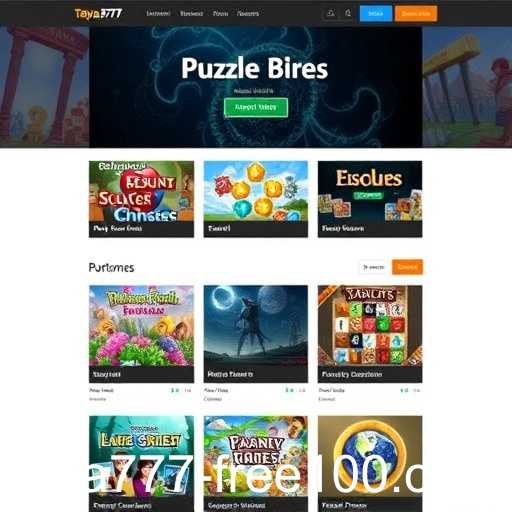Open the Eisolies game thumbnail
Image resolution: width=512 pixels, height=512 pixels.
(x=370, y=199)
